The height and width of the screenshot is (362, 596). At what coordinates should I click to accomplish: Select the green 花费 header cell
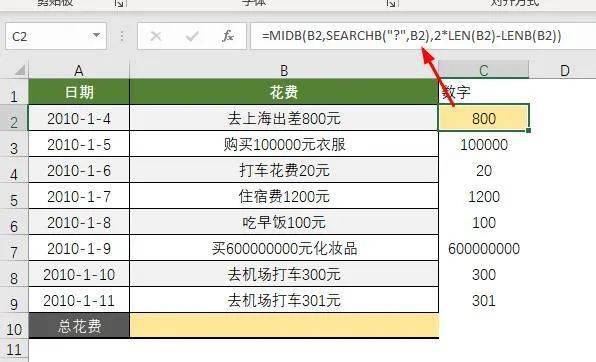pos(284,92)
